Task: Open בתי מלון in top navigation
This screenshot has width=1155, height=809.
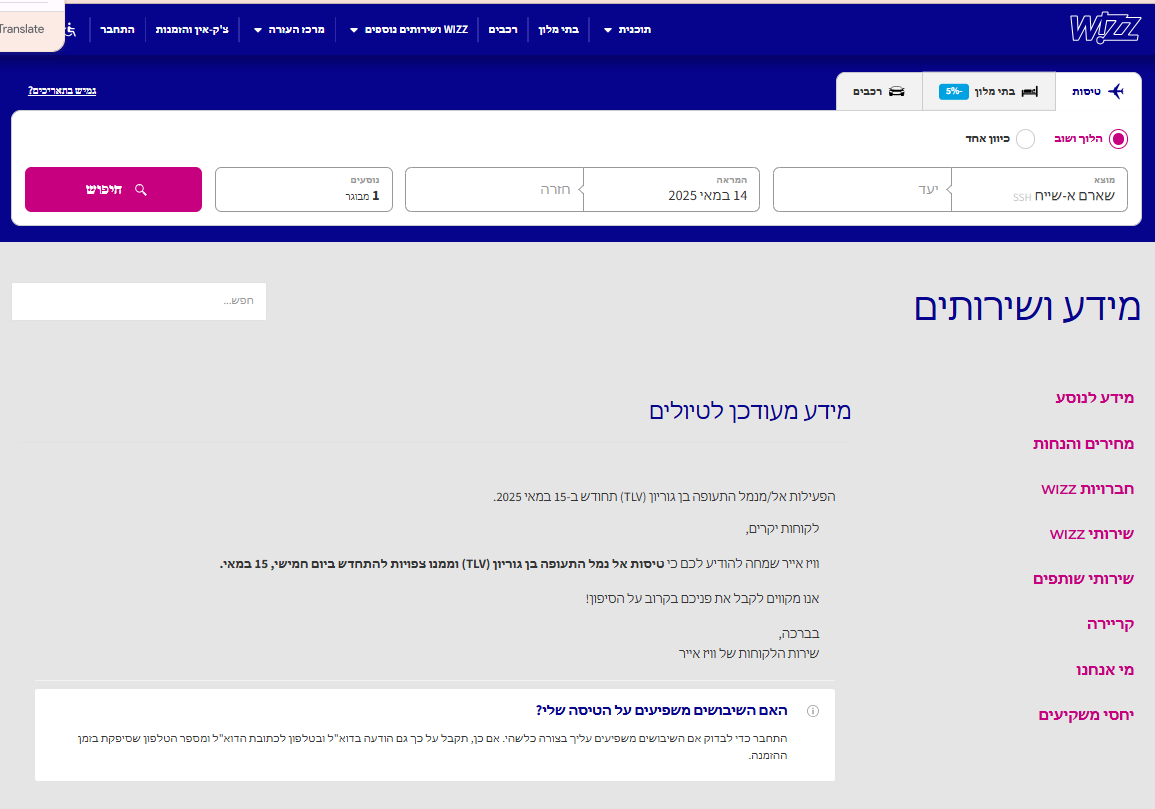Action: click(558, 29)
